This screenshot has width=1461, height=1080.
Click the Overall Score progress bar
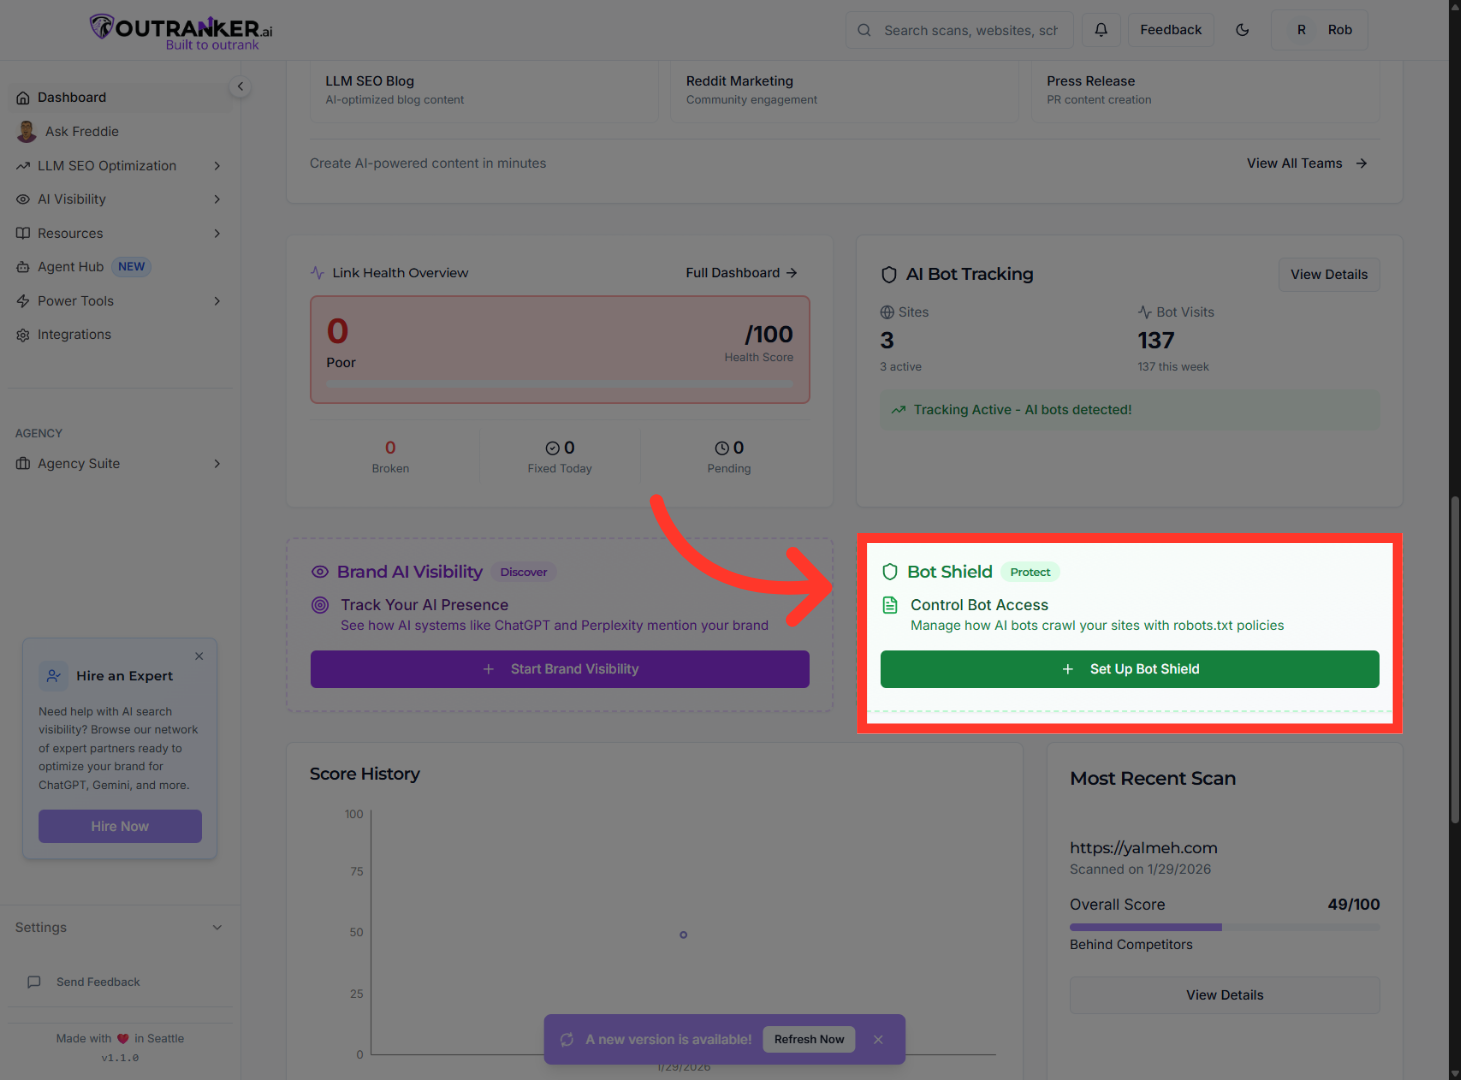pos(1224,927)
